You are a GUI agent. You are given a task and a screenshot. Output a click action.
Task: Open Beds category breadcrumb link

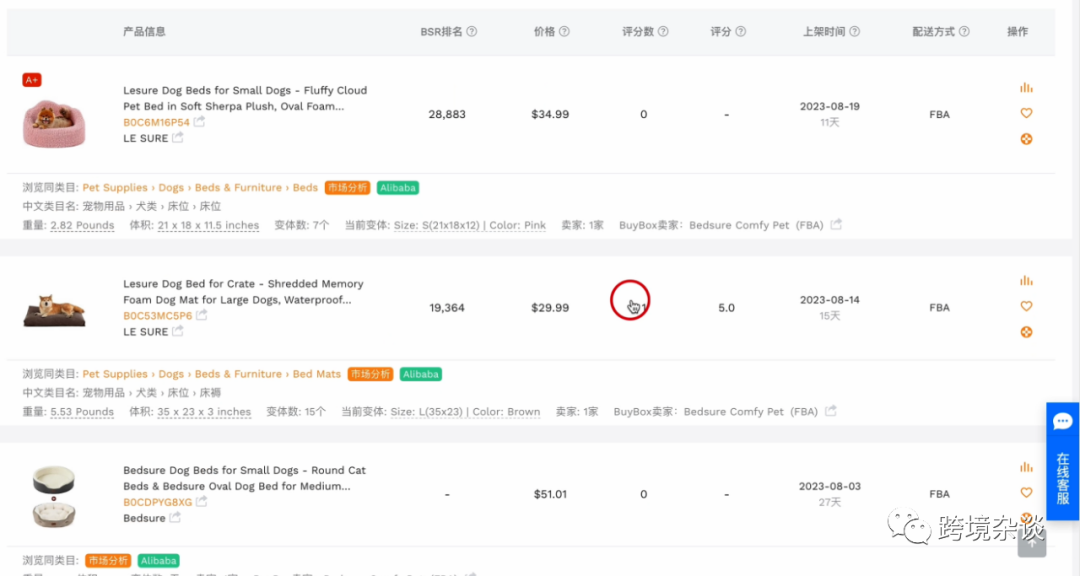pos(305,187)
